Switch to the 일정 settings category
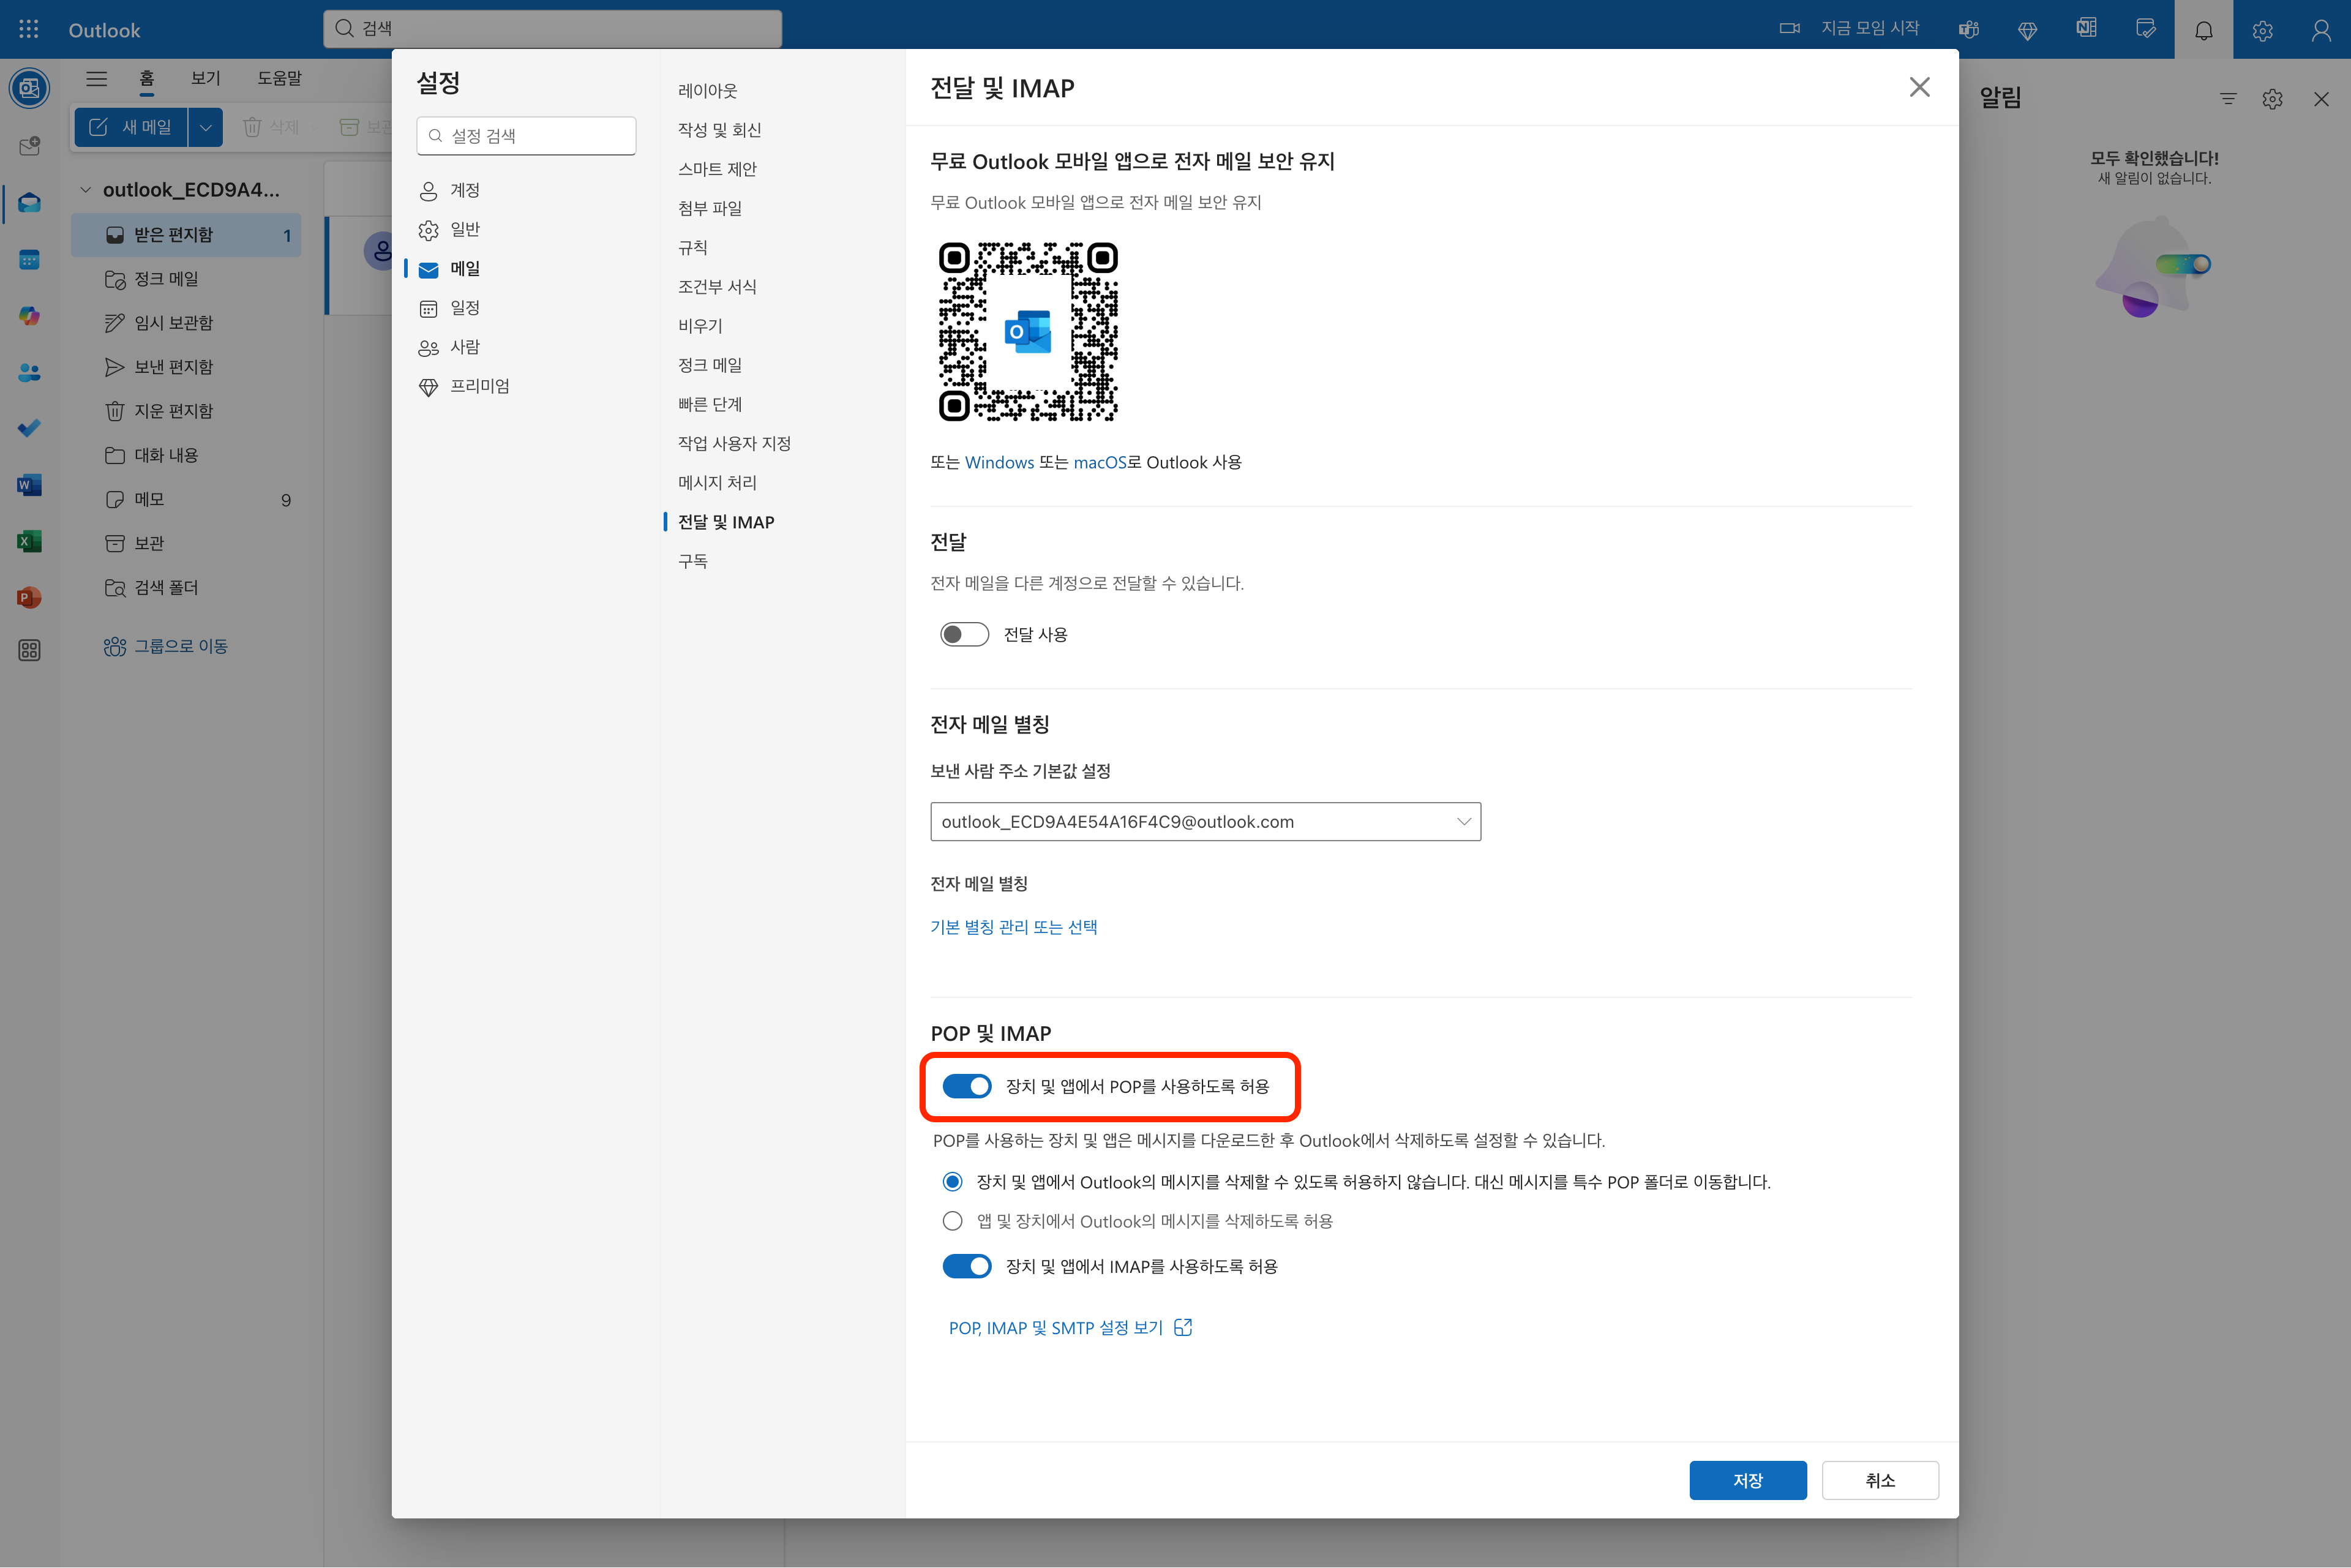This screenshot has height=1568, width=2351. click(x=464, y=308)
